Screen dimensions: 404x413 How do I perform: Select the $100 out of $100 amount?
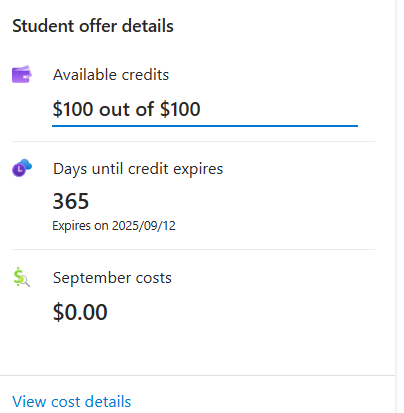pyautogui.click(x=127, y=109)
